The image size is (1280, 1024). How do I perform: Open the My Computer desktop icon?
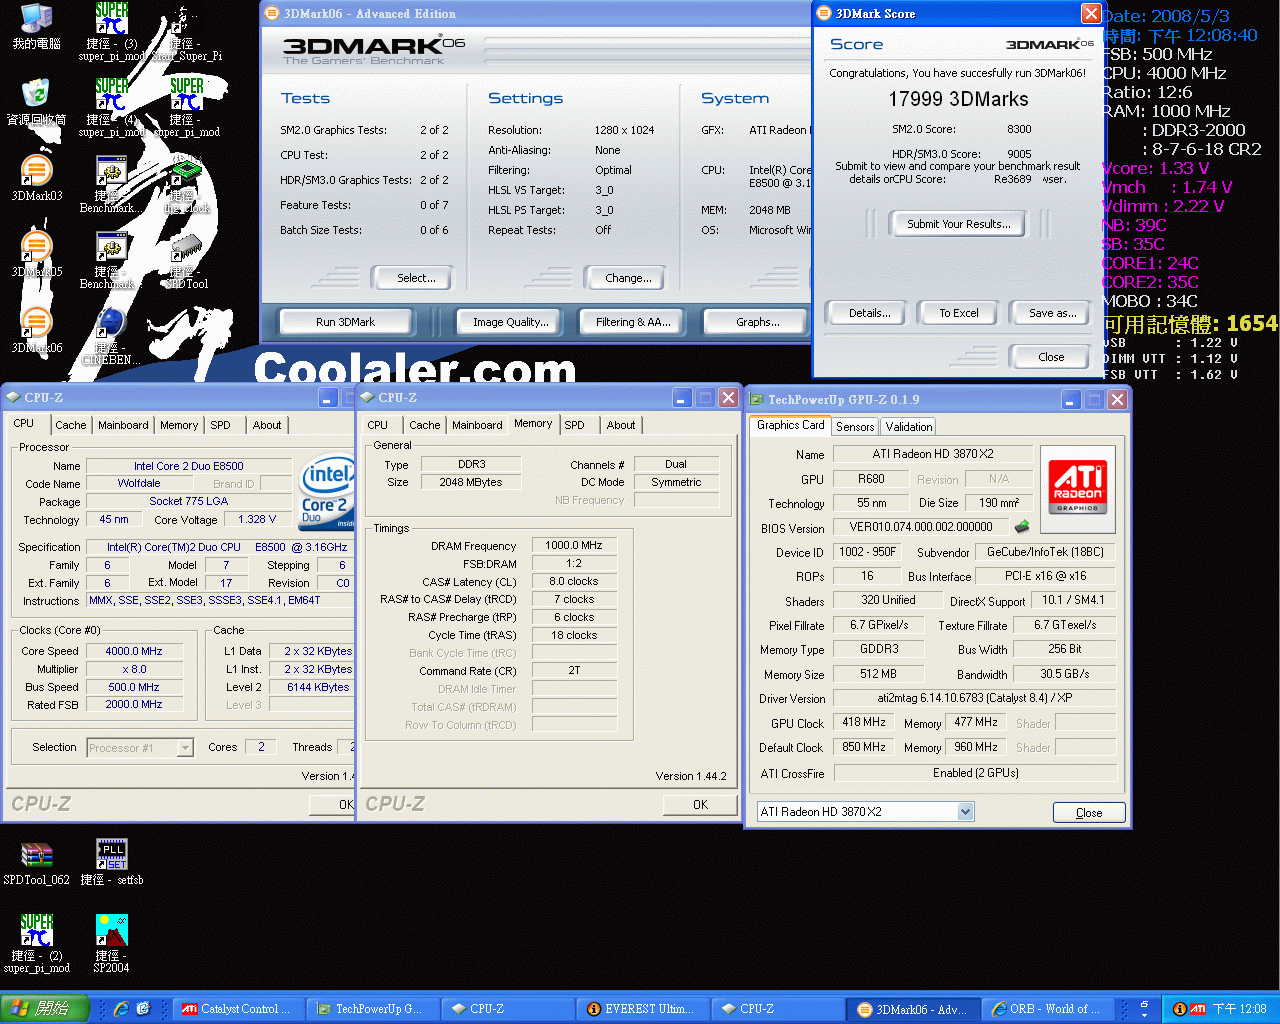(x=36, y=20)
